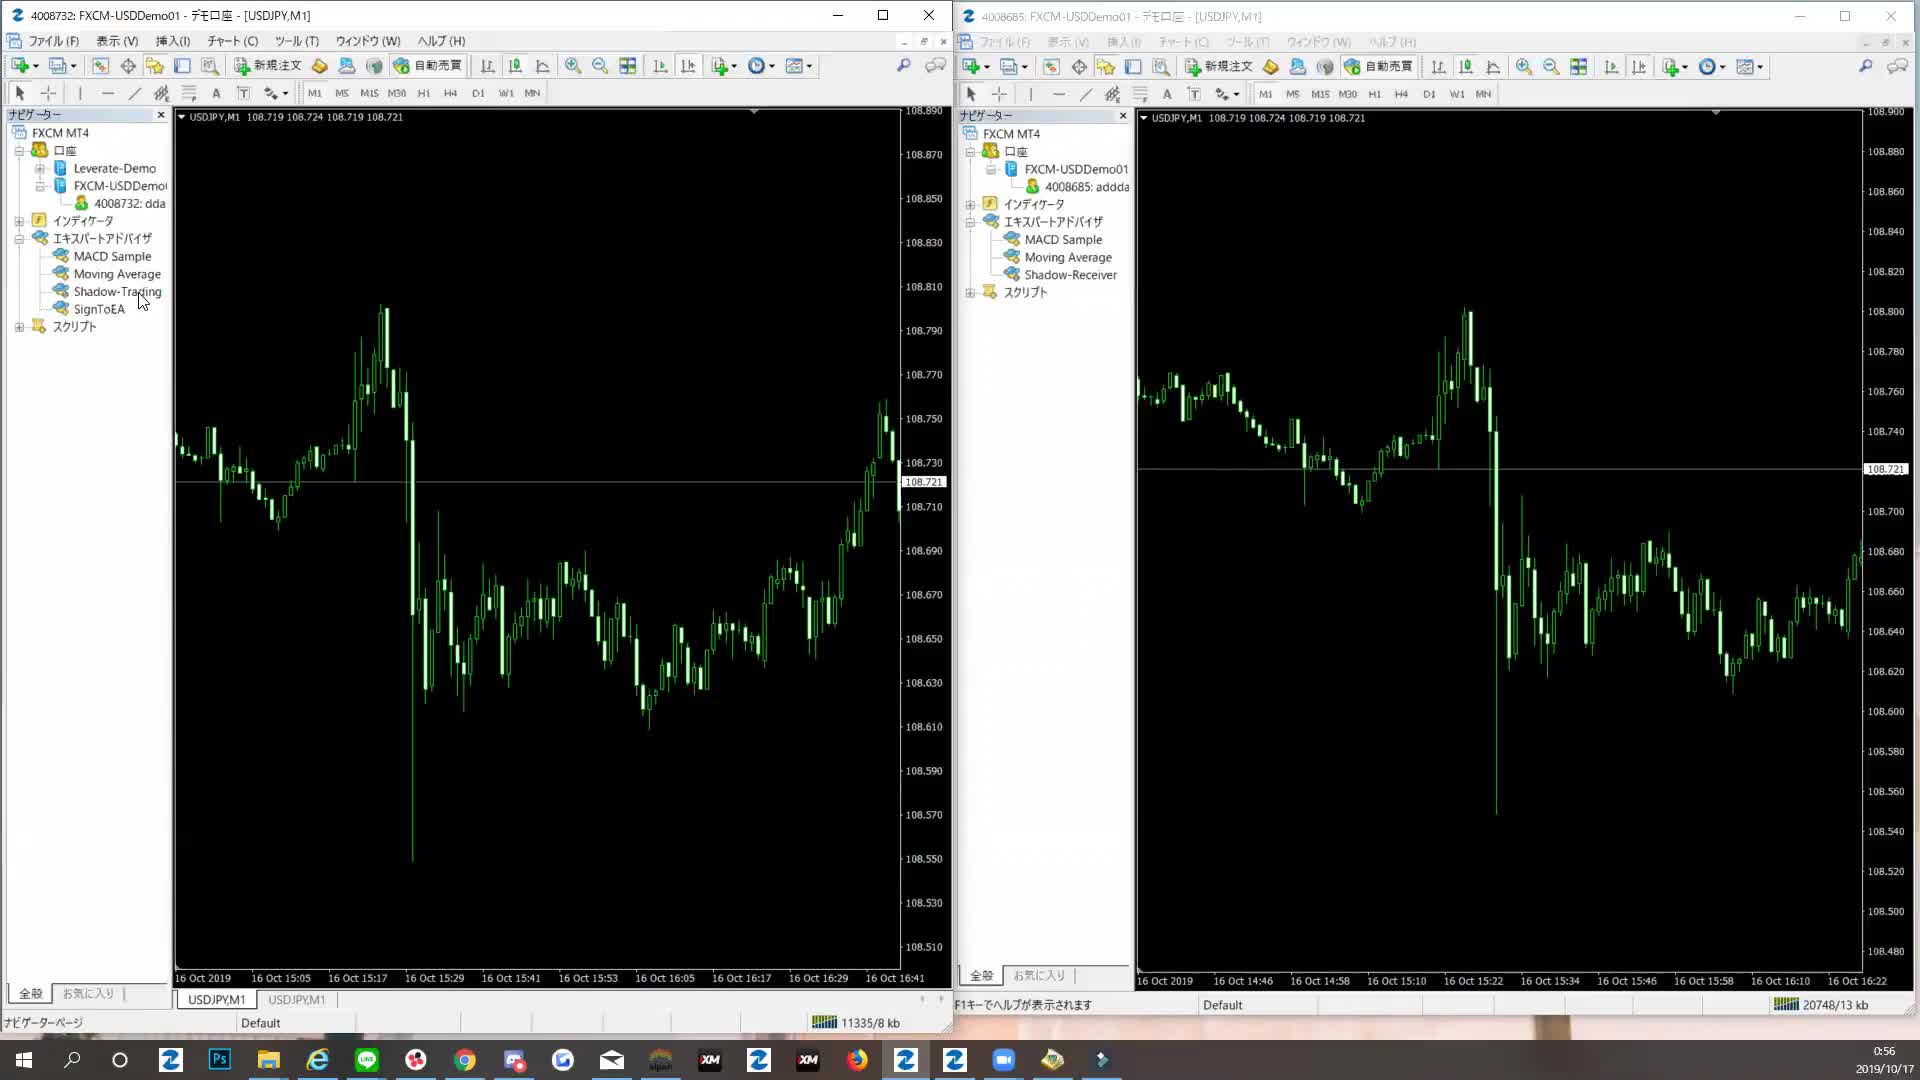Select trendline tool in right window
1920x1080 pixels.
[1086, 94]
